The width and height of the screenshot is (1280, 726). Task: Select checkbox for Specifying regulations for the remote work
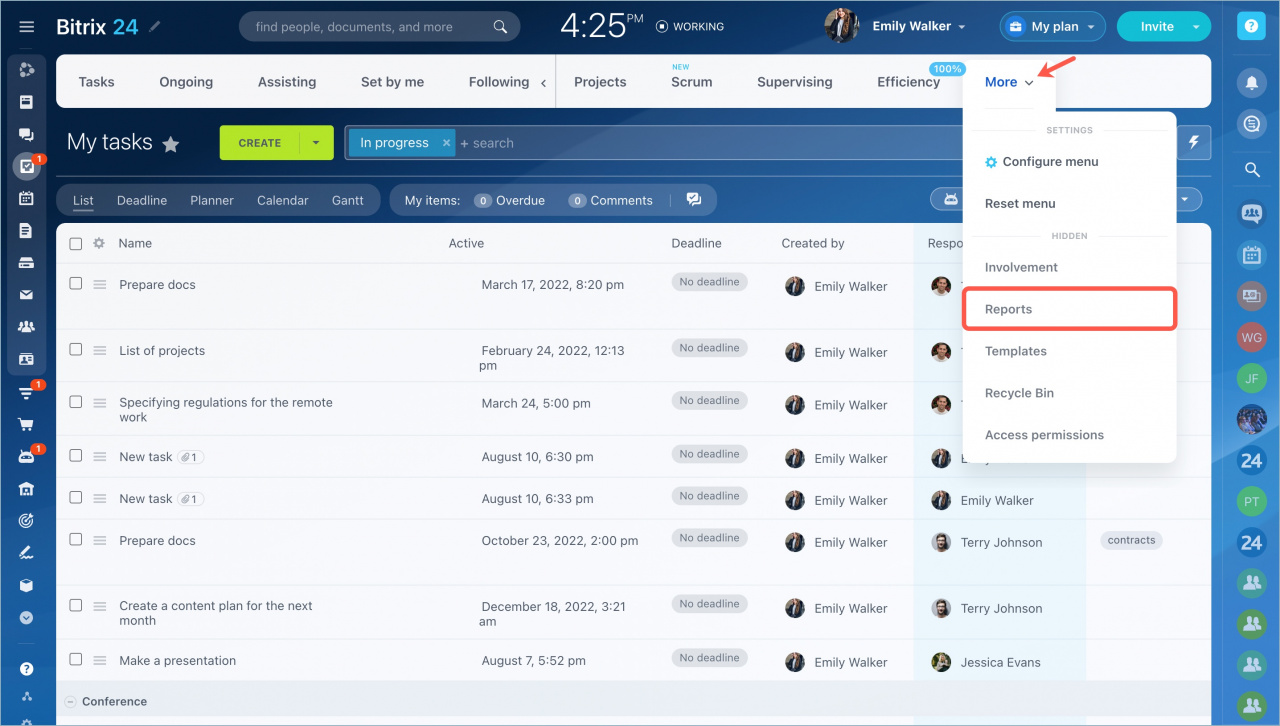(76, 401)
